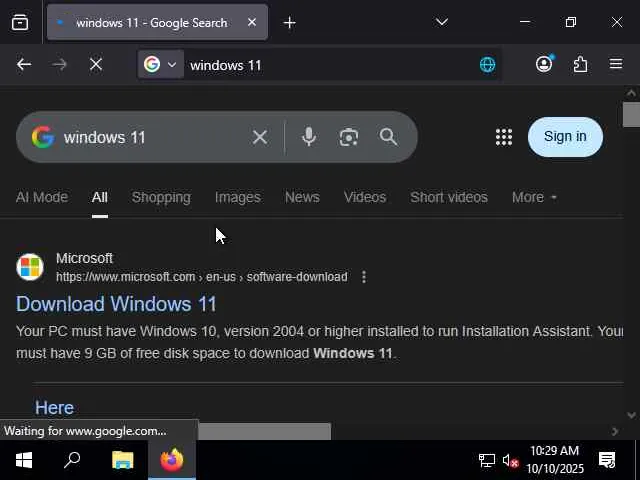Open the Here sitelink

tap(54, 408)
